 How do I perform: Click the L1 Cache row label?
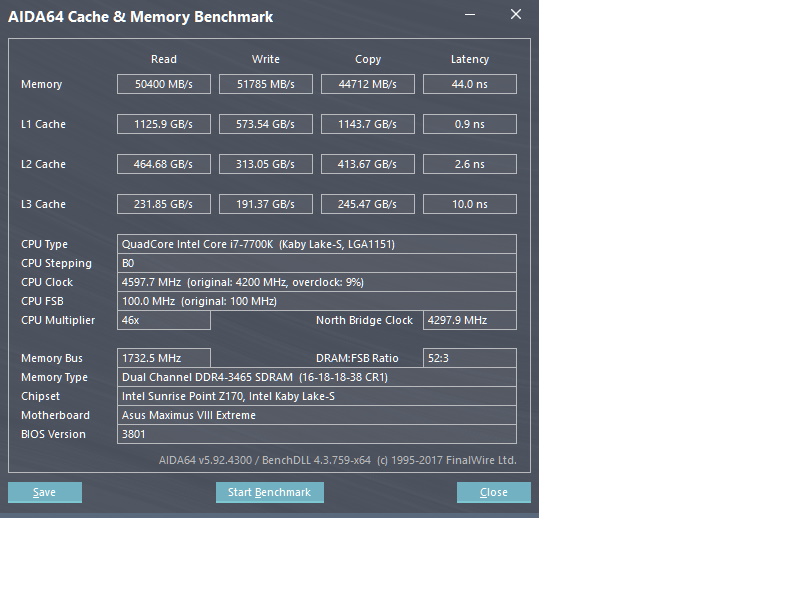(43, 124)
